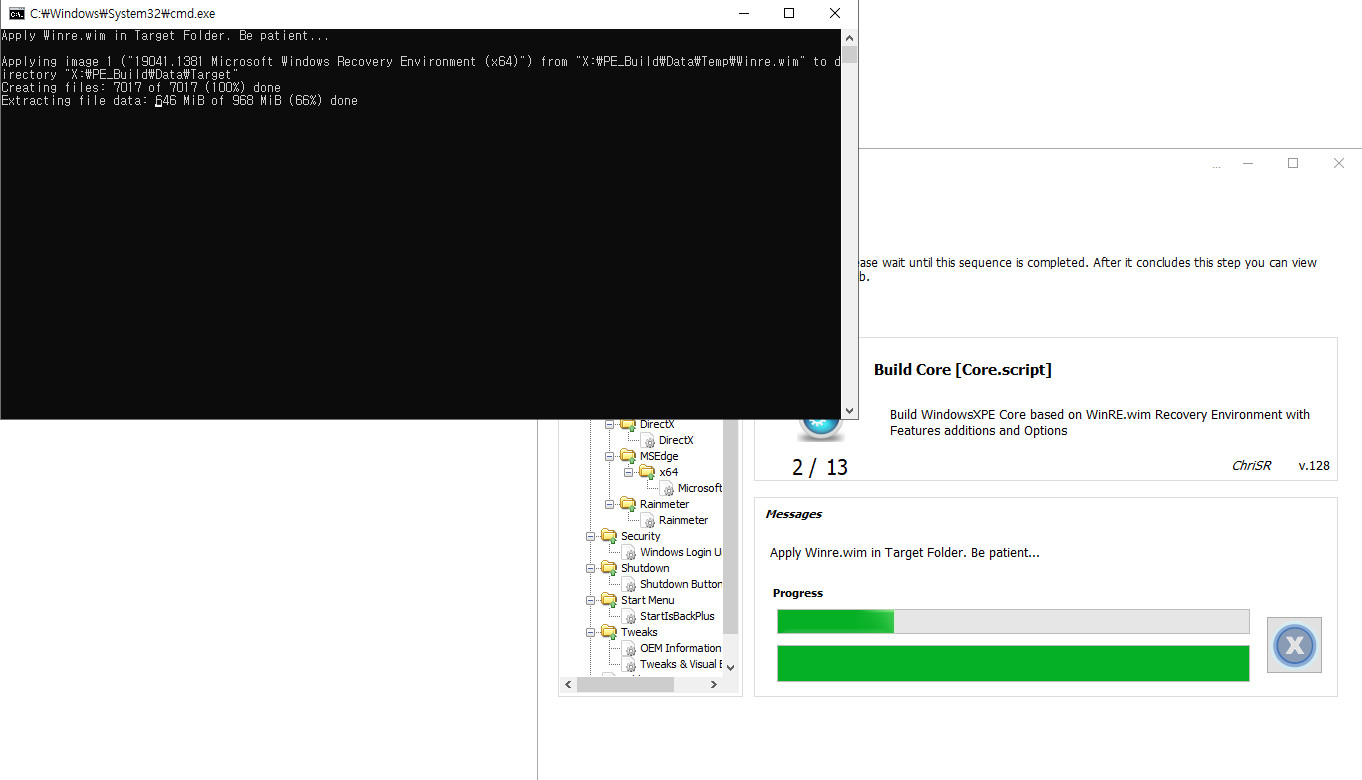Screen dimensions: 1362x780
Task: Collapse the Shutdown tree node
Action: click(x=591, y=568)
